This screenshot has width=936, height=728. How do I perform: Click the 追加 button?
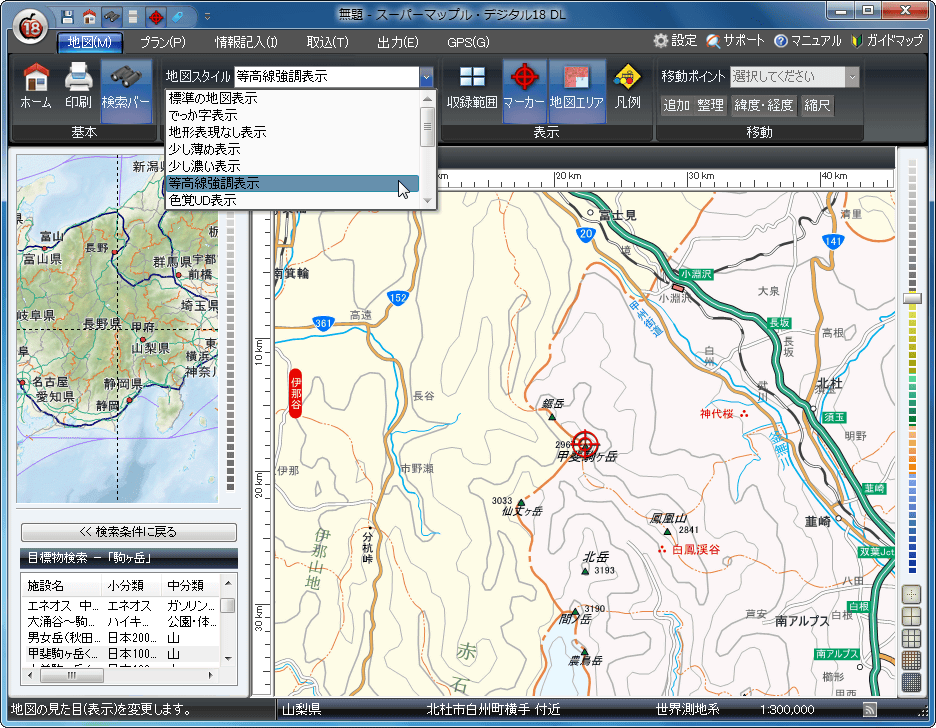click(676, 106)
